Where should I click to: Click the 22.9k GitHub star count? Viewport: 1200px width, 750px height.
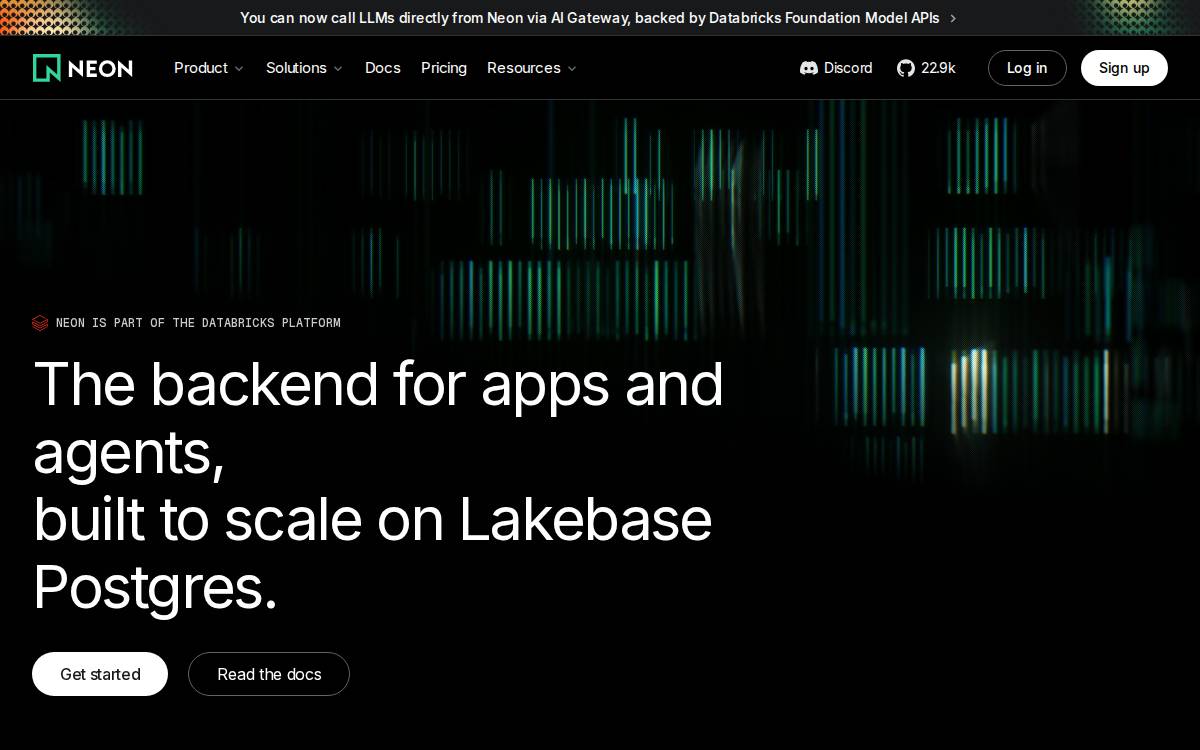tap(938, 68)
